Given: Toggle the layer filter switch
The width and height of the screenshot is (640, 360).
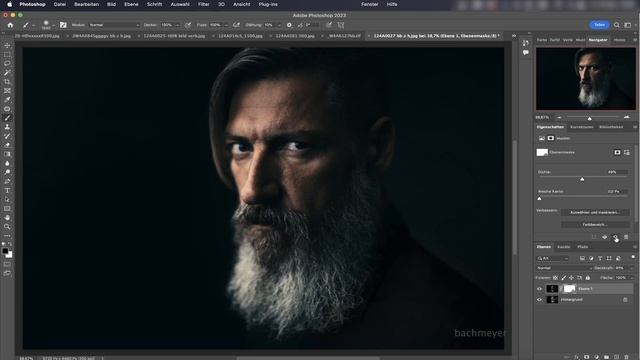Looking at the screenshot, I should coord(633,257).
